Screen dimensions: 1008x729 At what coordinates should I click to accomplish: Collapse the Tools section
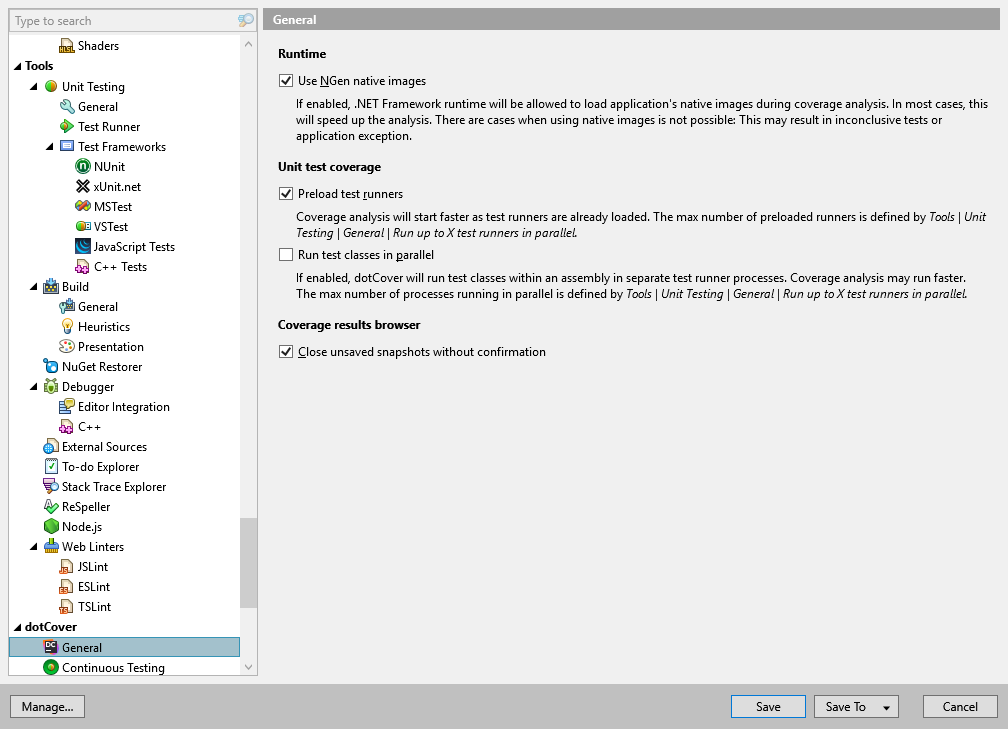[x=17, y=66]
